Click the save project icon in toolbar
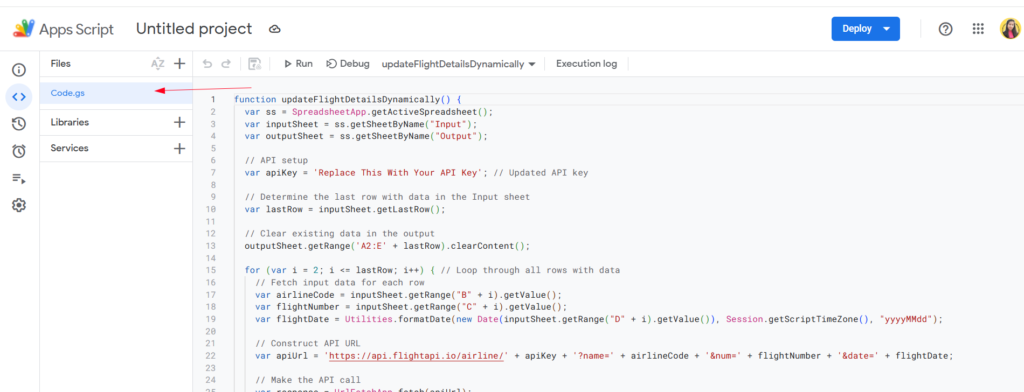This screenshot has height=392, width=1024. point(255,64)
